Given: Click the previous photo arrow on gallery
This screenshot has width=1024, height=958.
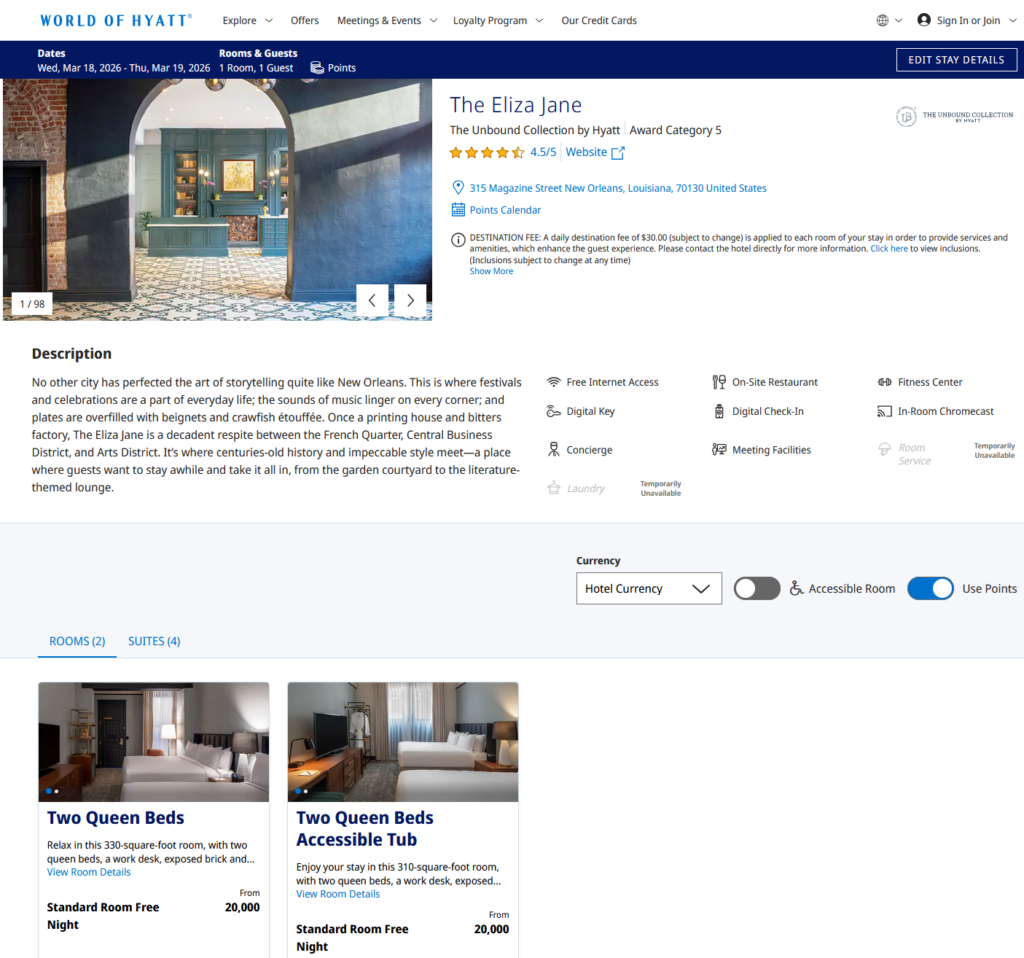Looking at the screenshot, I should 372,301.
